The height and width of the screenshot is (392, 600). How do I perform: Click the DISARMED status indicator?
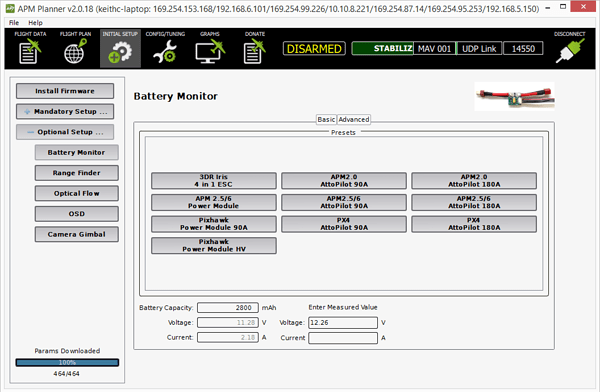pos(314,49)
